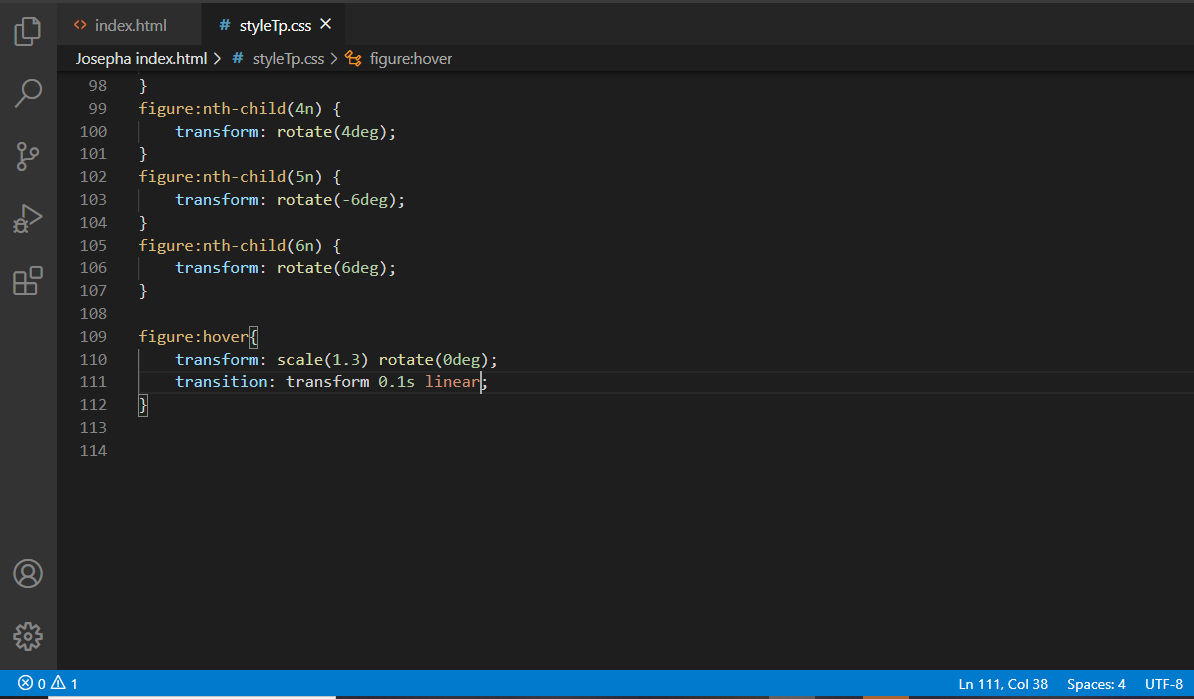The width and height of the screenshot is (1194, 699).
Task: Click rotate(6deg) on line 106
Action: (331, 268)
